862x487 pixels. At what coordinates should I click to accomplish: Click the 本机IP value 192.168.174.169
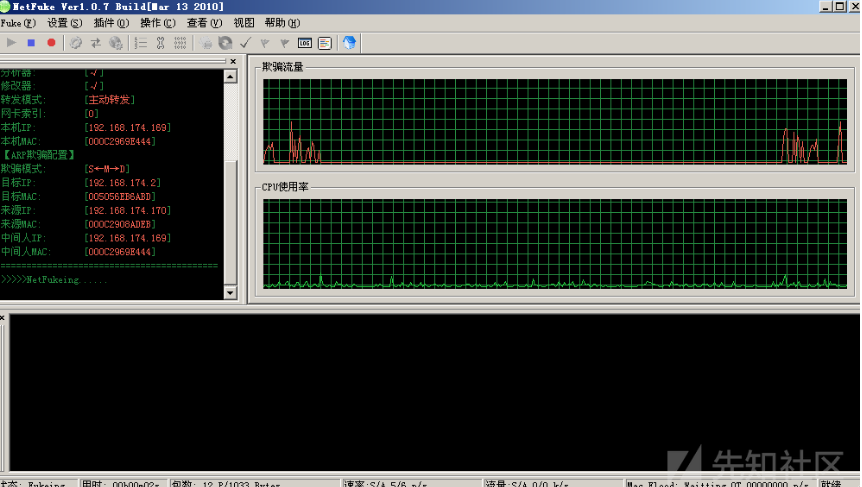[x=128, y=128]
